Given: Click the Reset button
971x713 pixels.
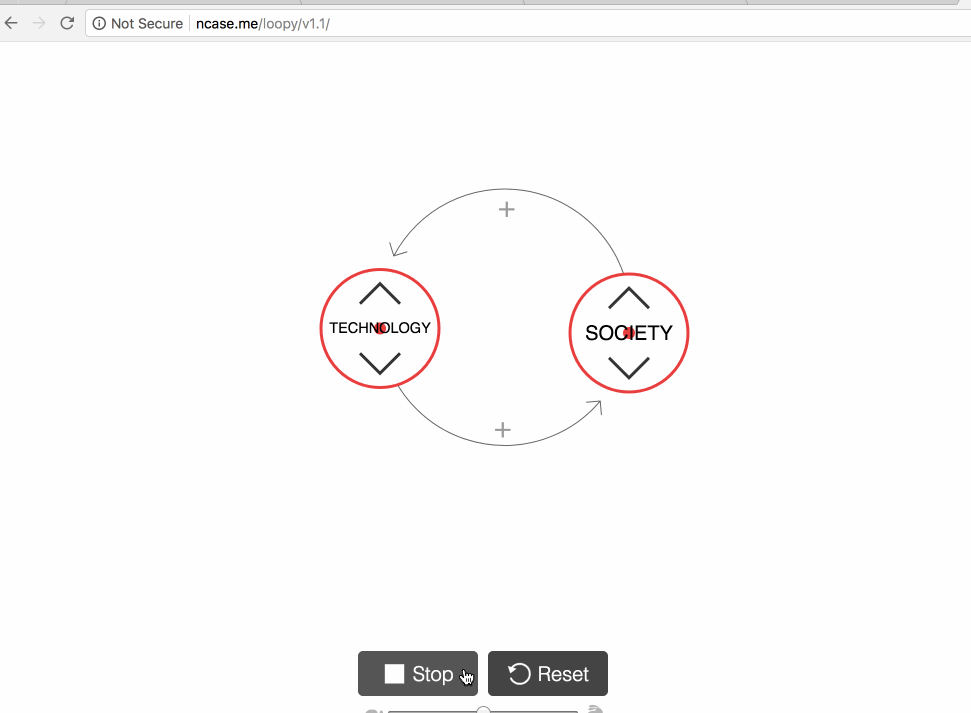Looking at the screenshot, I should click(x=548, y=673).
